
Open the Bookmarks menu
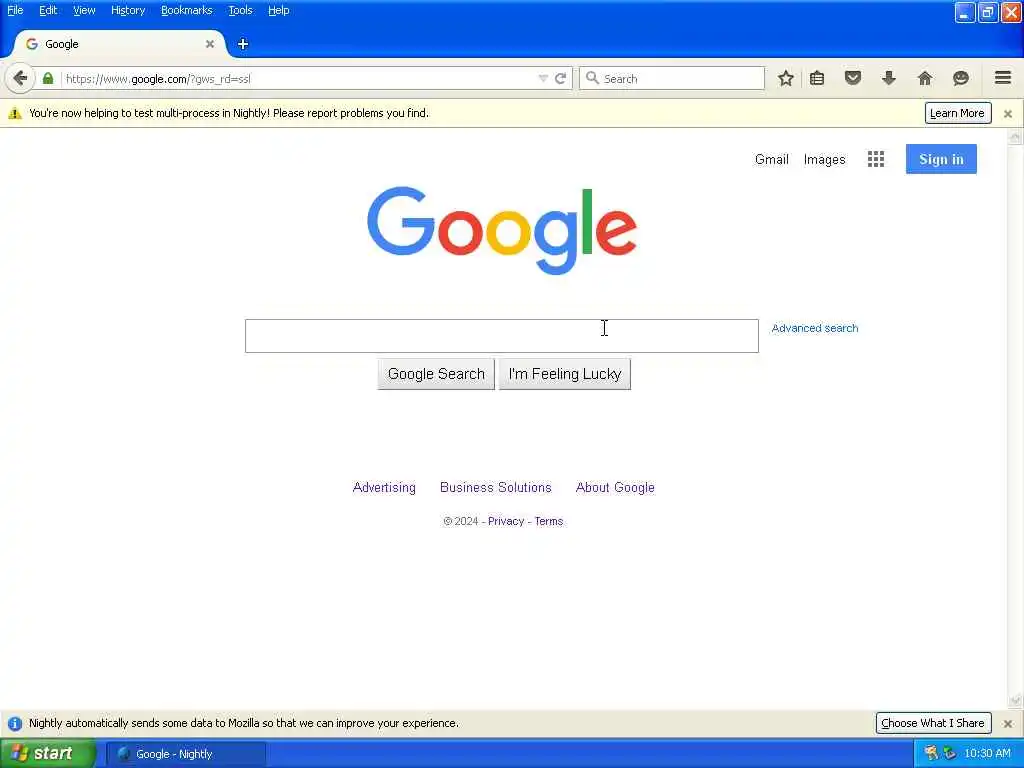point(187,10)
